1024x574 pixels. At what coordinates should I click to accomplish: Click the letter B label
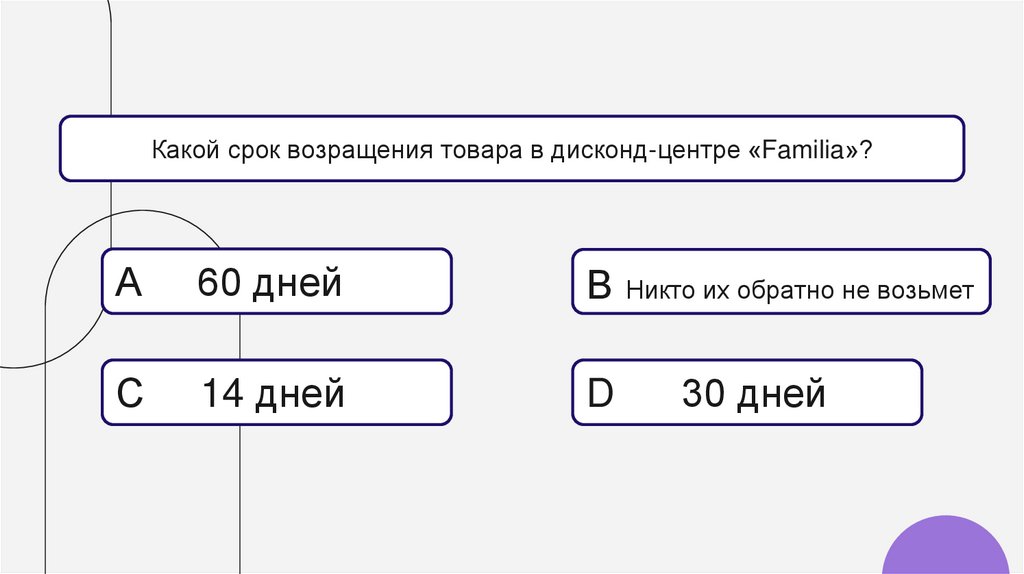(599, 286)
